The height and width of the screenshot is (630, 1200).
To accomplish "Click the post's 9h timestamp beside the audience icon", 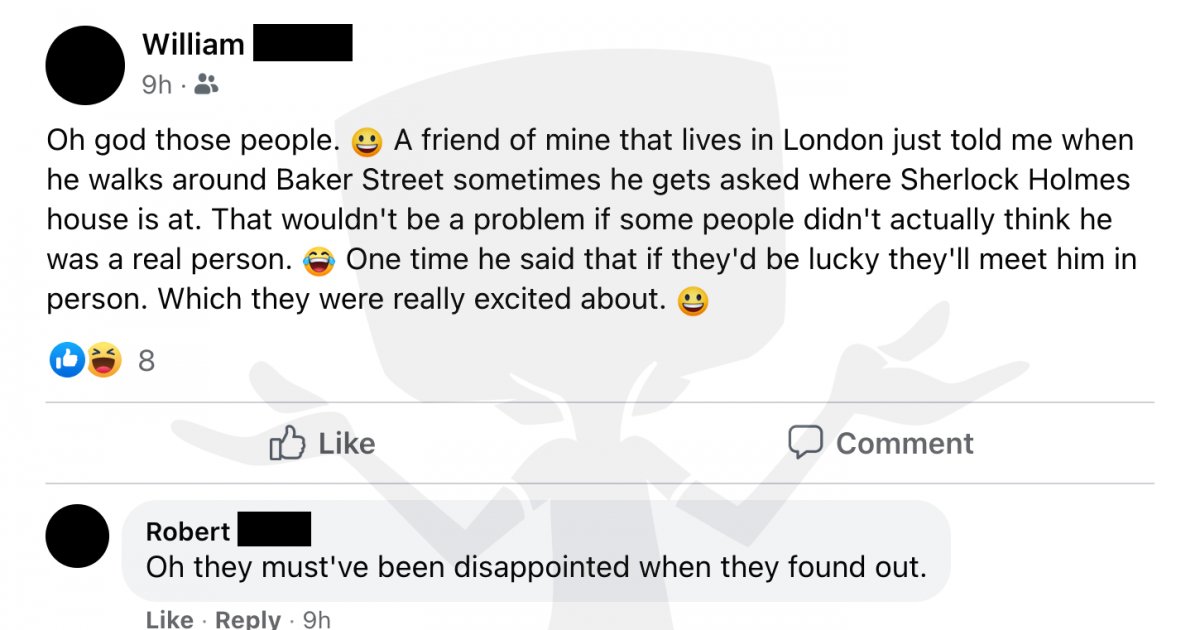I will click(156, 85).
